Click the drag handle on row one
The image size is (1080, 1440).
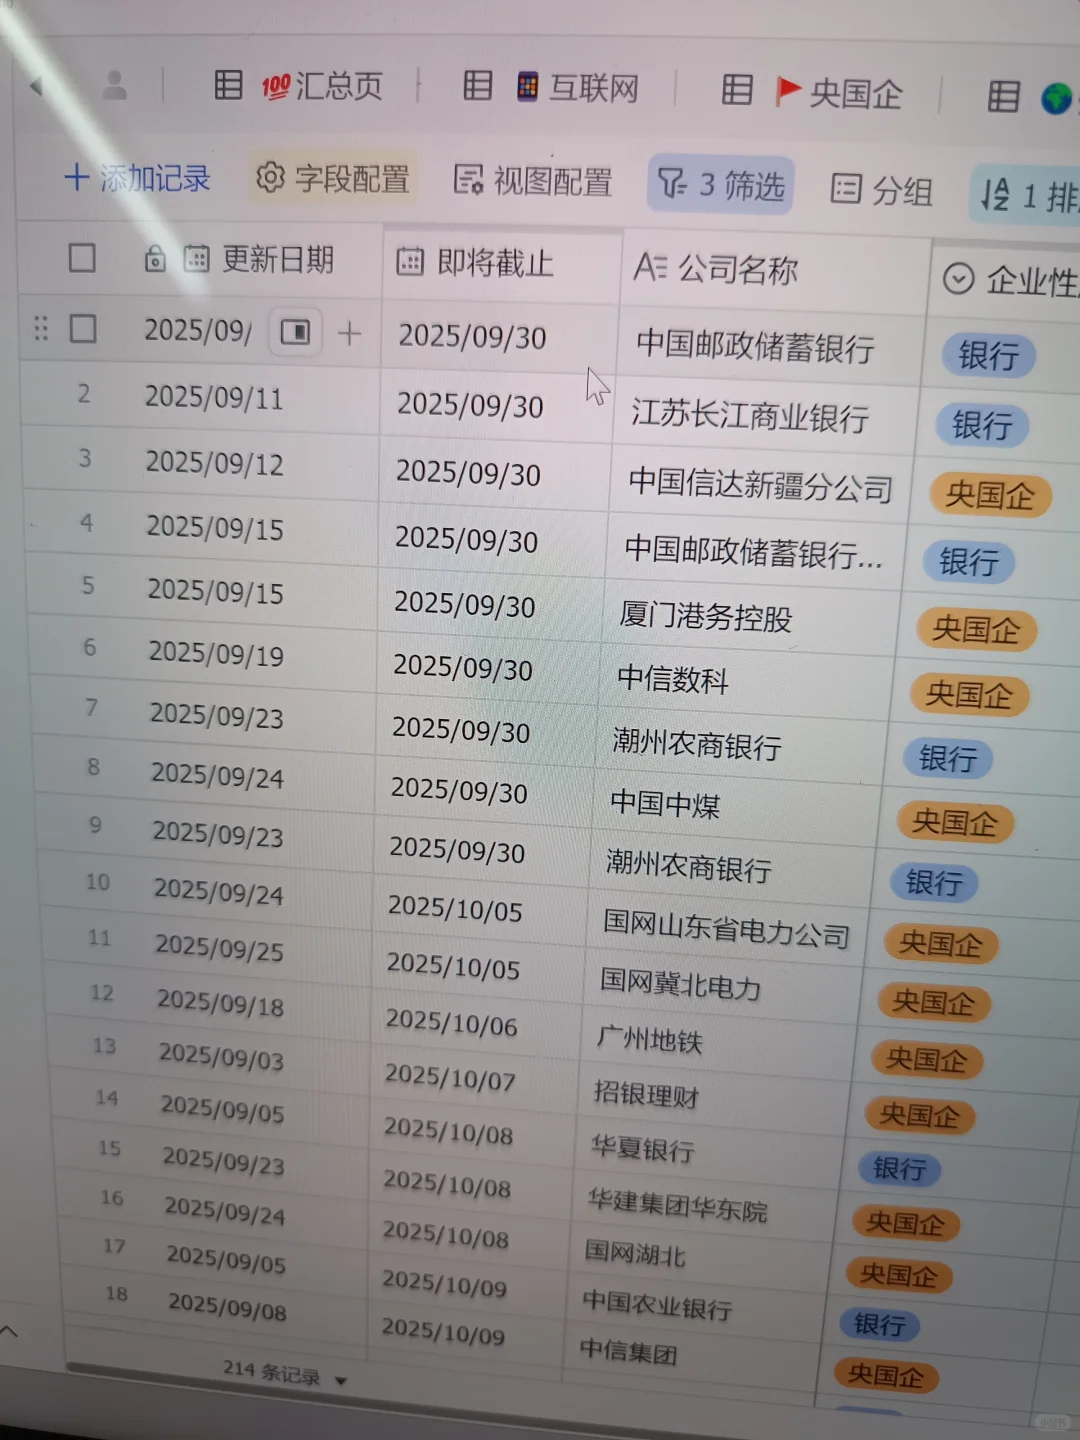(x=41, y=328)
